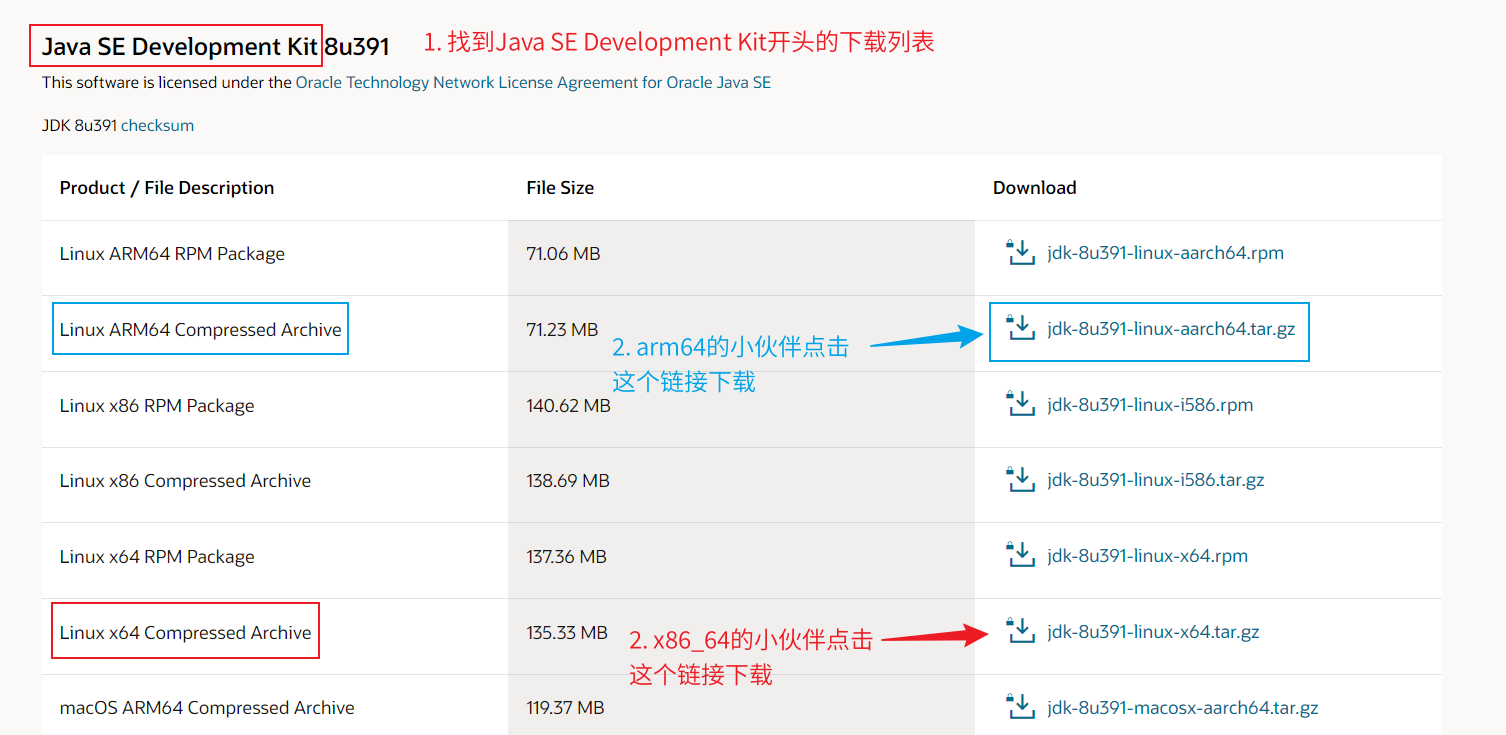This screenshot has width=1506, height=735.
Task: Click download icon for jdk-8u391-linux-x64.rpm
Action: [x=1020, y=556]
